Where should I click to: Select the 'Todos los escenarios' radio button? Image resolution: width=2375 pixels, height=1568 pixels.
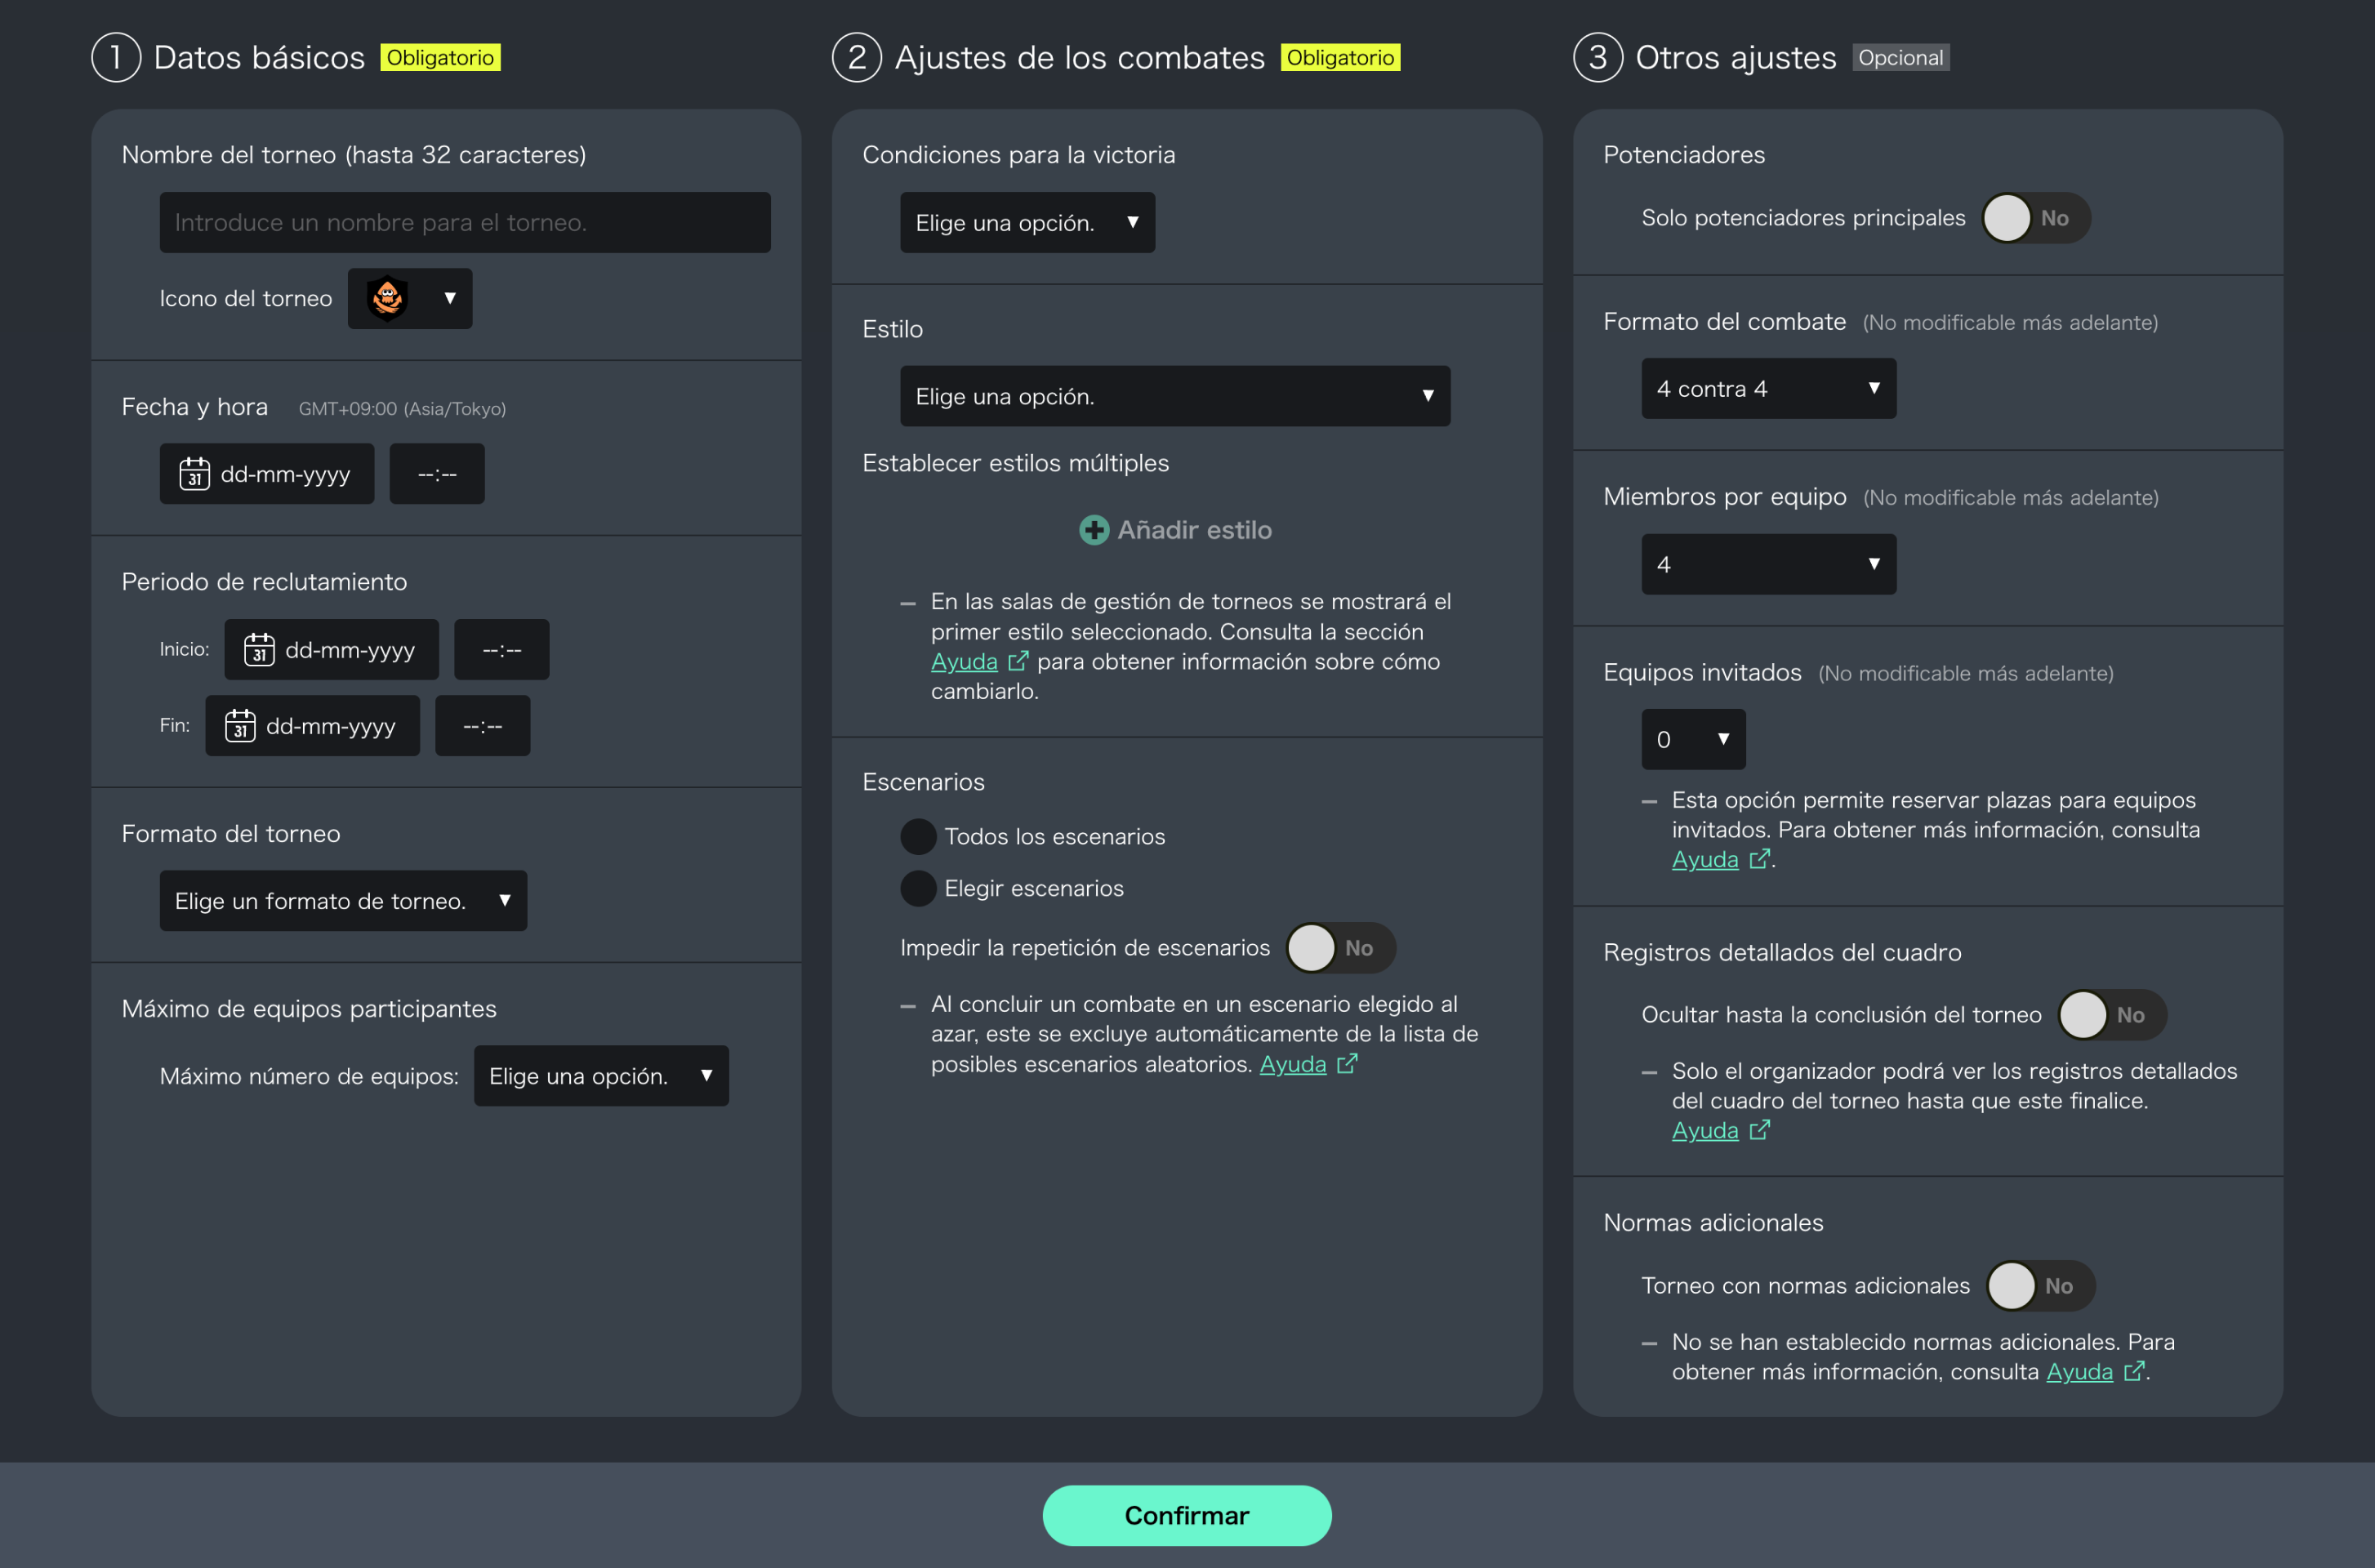click(x=918, y=837)
